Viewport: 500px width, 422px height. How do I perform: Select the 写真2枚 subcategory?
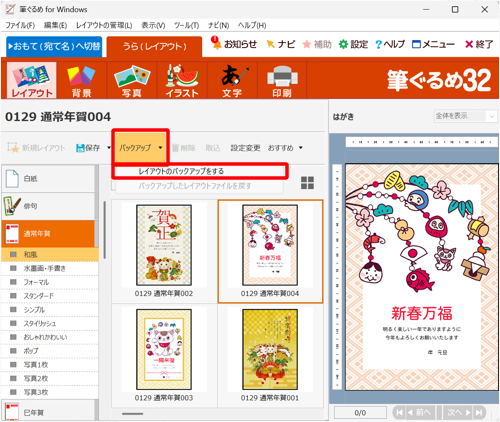tap(50, 378)
